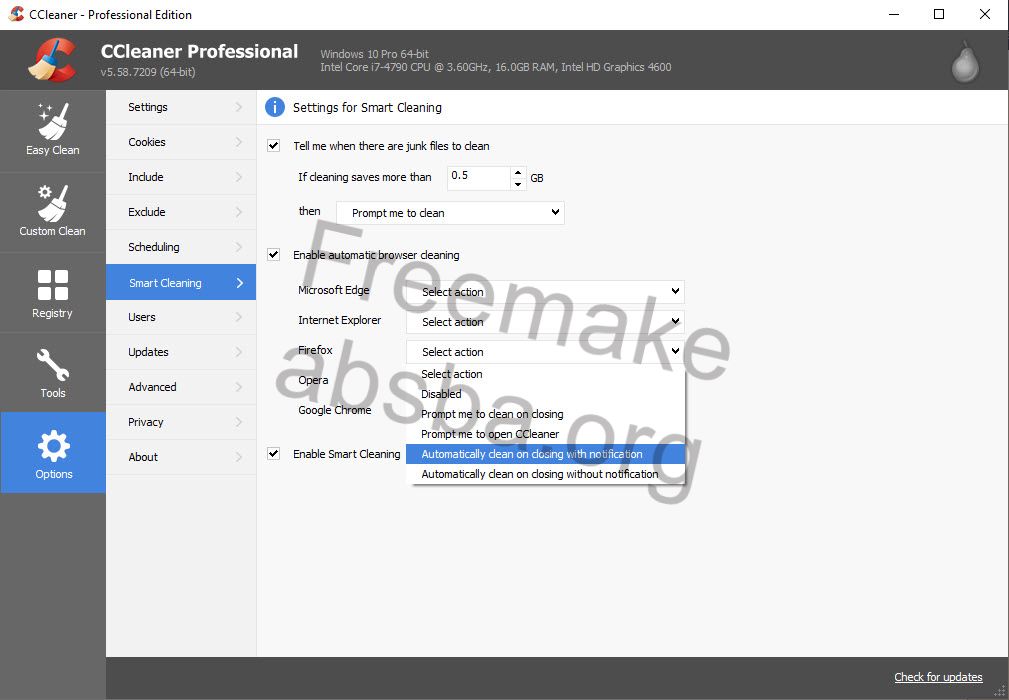Maximize the CCleaner window
This screenshot has height=700, width=1009.
[939, 14]
